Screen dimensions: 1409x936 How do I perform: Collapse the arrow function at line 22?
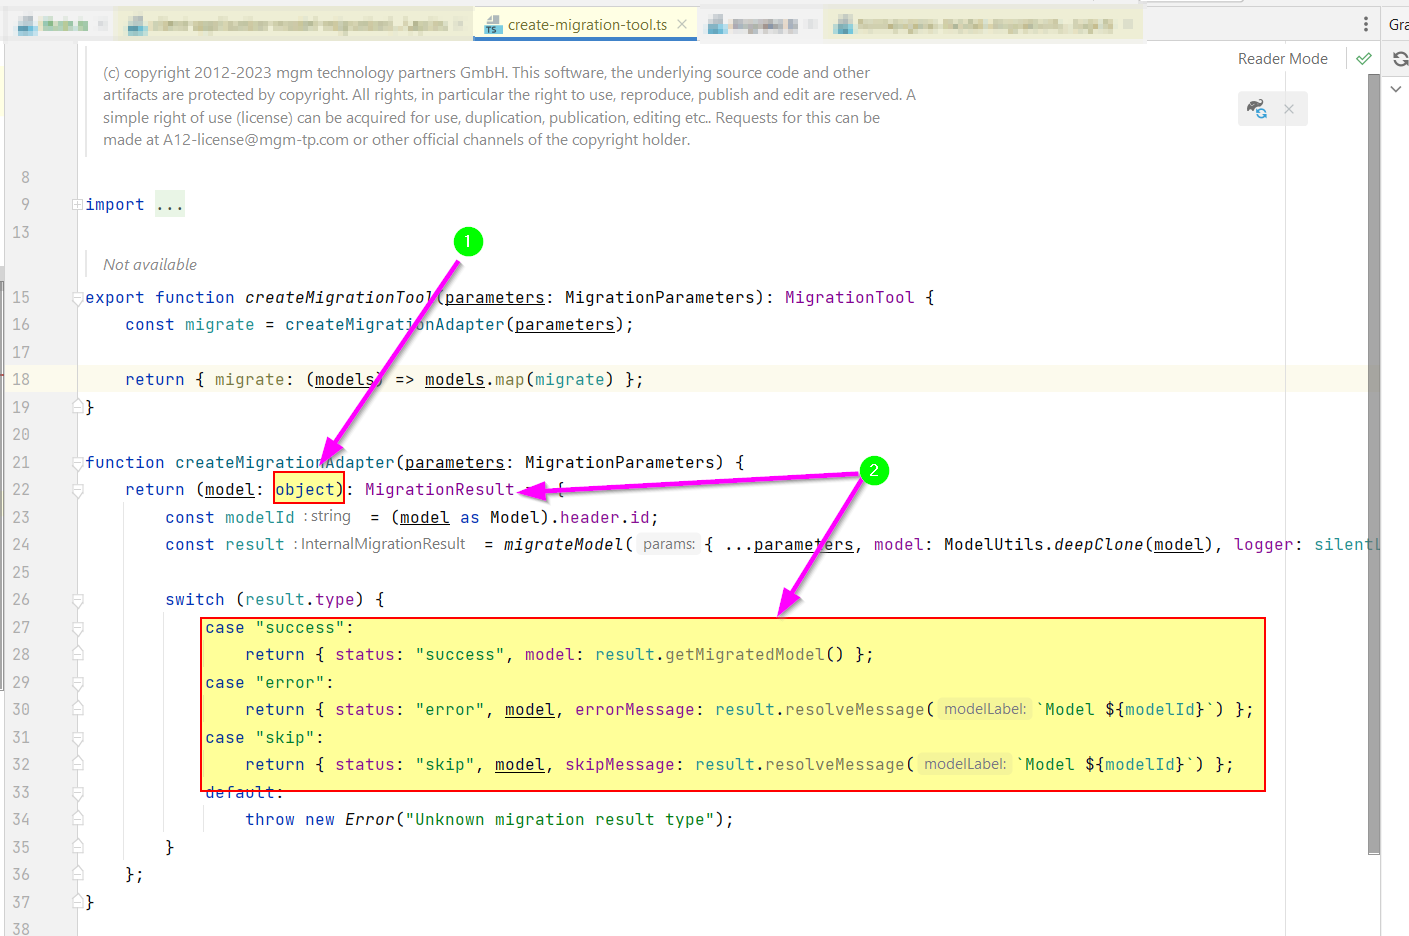pos(77,490)
